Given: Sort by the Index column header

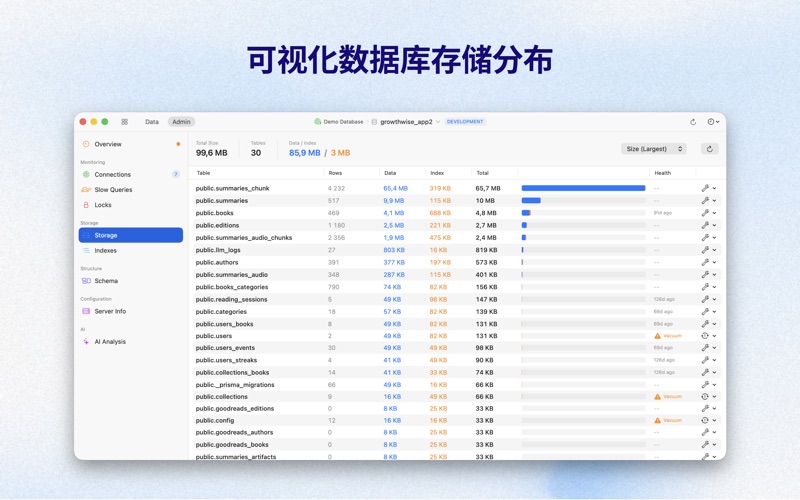Looking at the screenshot, I should pos(437,173).
